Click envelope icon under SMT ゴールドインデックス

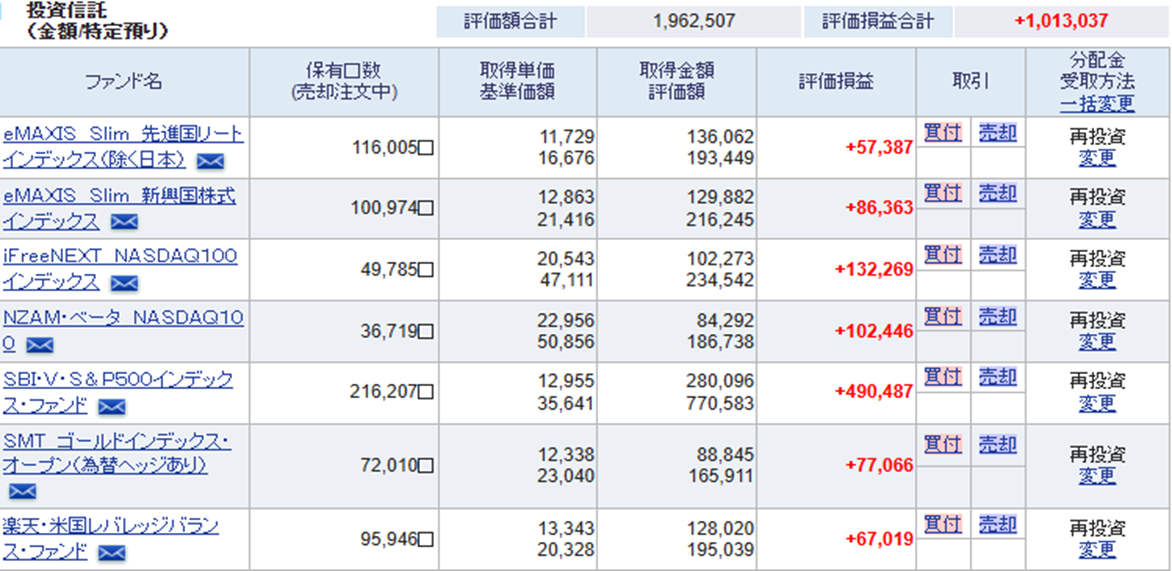22,491
